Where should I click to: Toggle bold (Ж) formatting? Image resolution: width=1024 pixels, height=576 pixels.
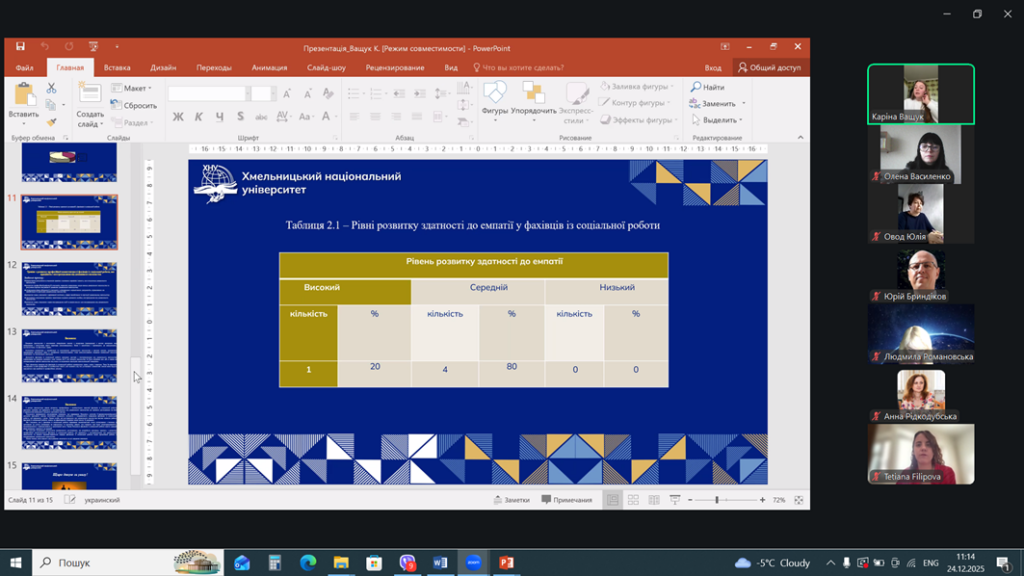[x=178, y=117]
